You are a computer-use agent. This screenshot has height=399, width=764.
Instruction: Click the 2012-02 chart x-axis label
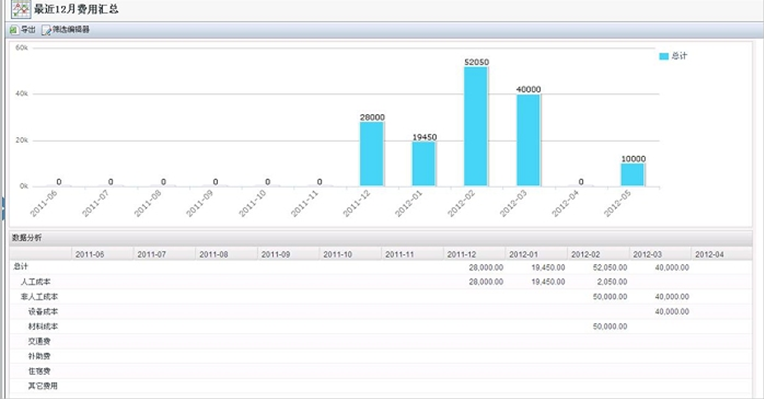click(x=461, y=203)
